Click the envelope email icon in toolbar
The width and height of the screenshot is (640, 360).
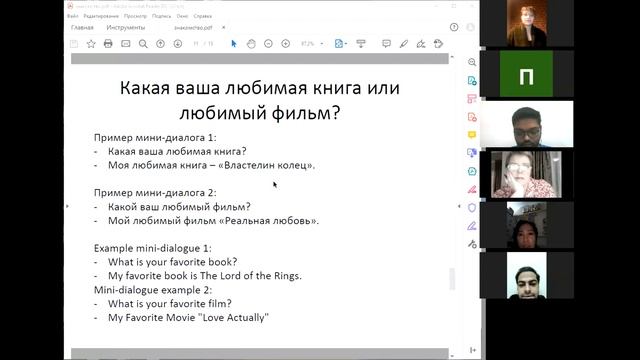coord(126,44)
